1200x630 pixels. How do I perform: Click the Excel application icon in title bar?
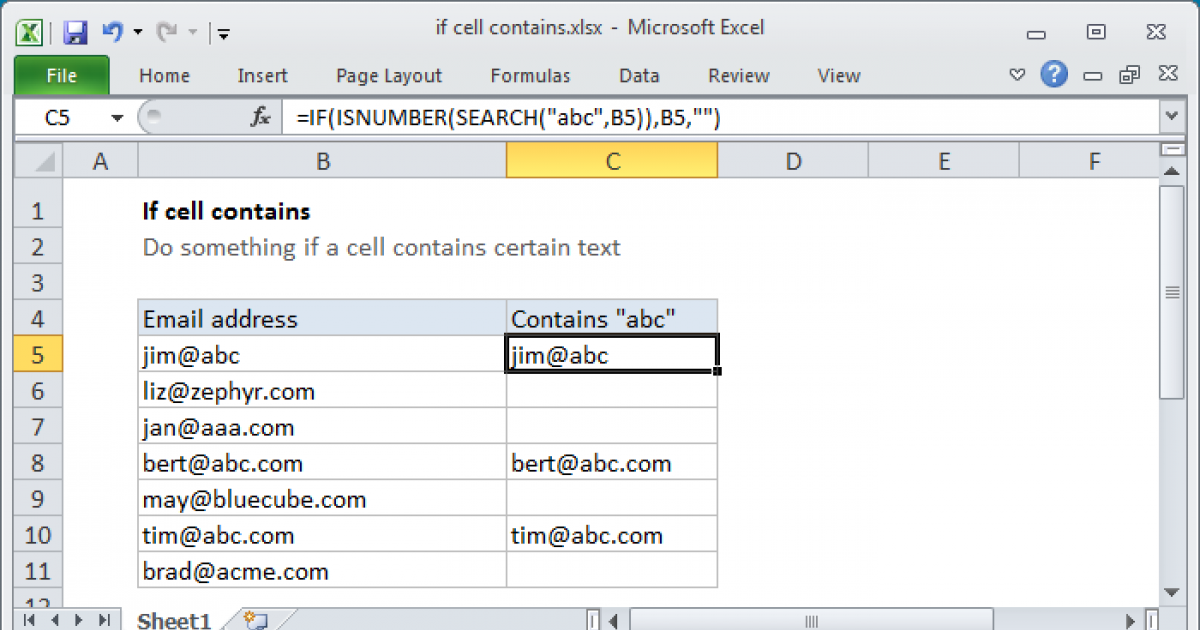tap(29, 32)
